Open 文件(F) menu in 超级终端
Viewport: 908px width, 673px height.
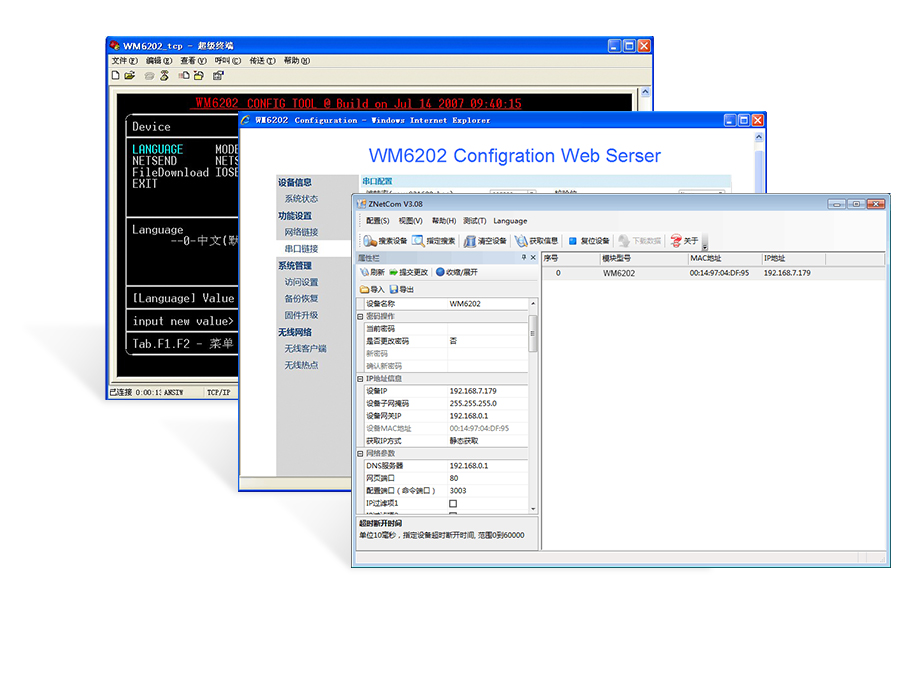click(x=125, y=61)
